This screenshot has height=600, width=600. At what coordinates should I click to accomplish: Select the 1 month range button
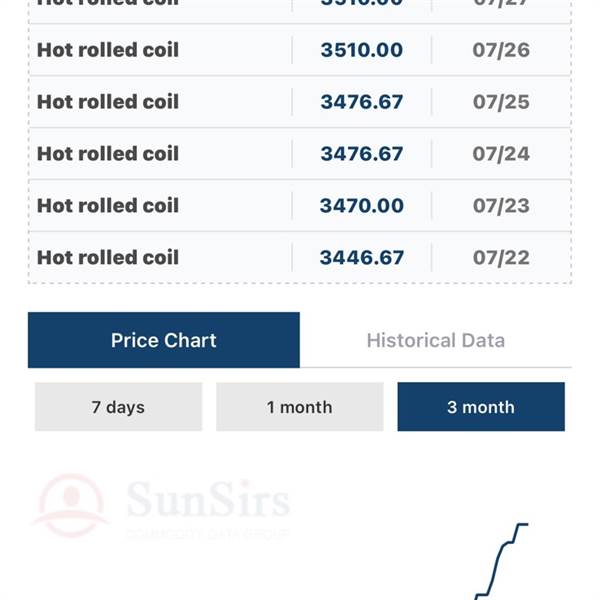click(x=300, y=407)
